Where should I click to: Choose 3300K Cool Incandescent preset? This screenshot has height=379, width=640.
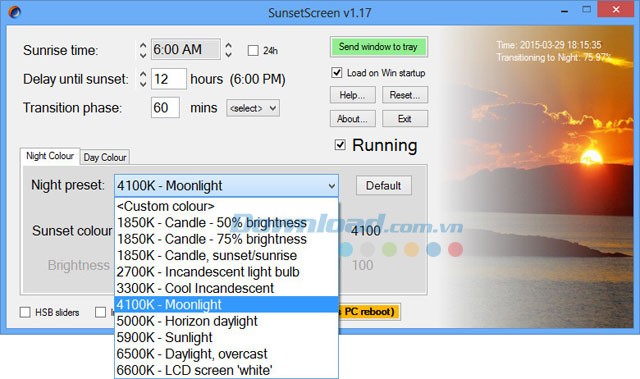coord(227,288)
